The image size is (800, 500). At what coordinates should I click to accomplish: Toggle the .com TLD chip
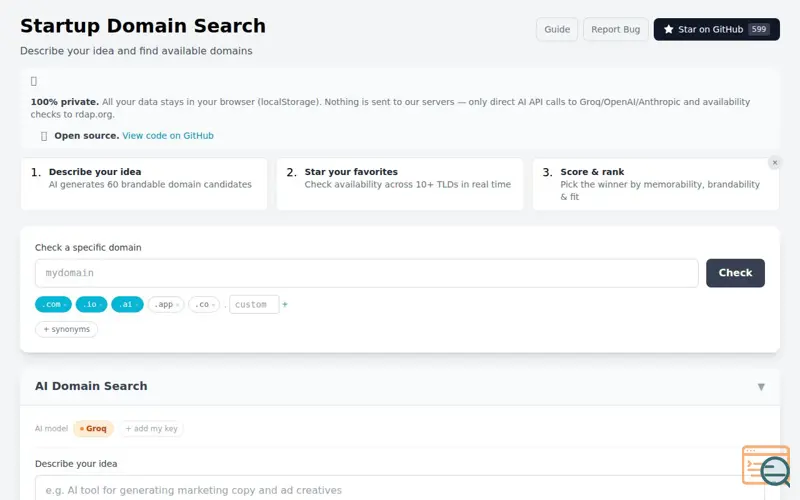point(53,305)
